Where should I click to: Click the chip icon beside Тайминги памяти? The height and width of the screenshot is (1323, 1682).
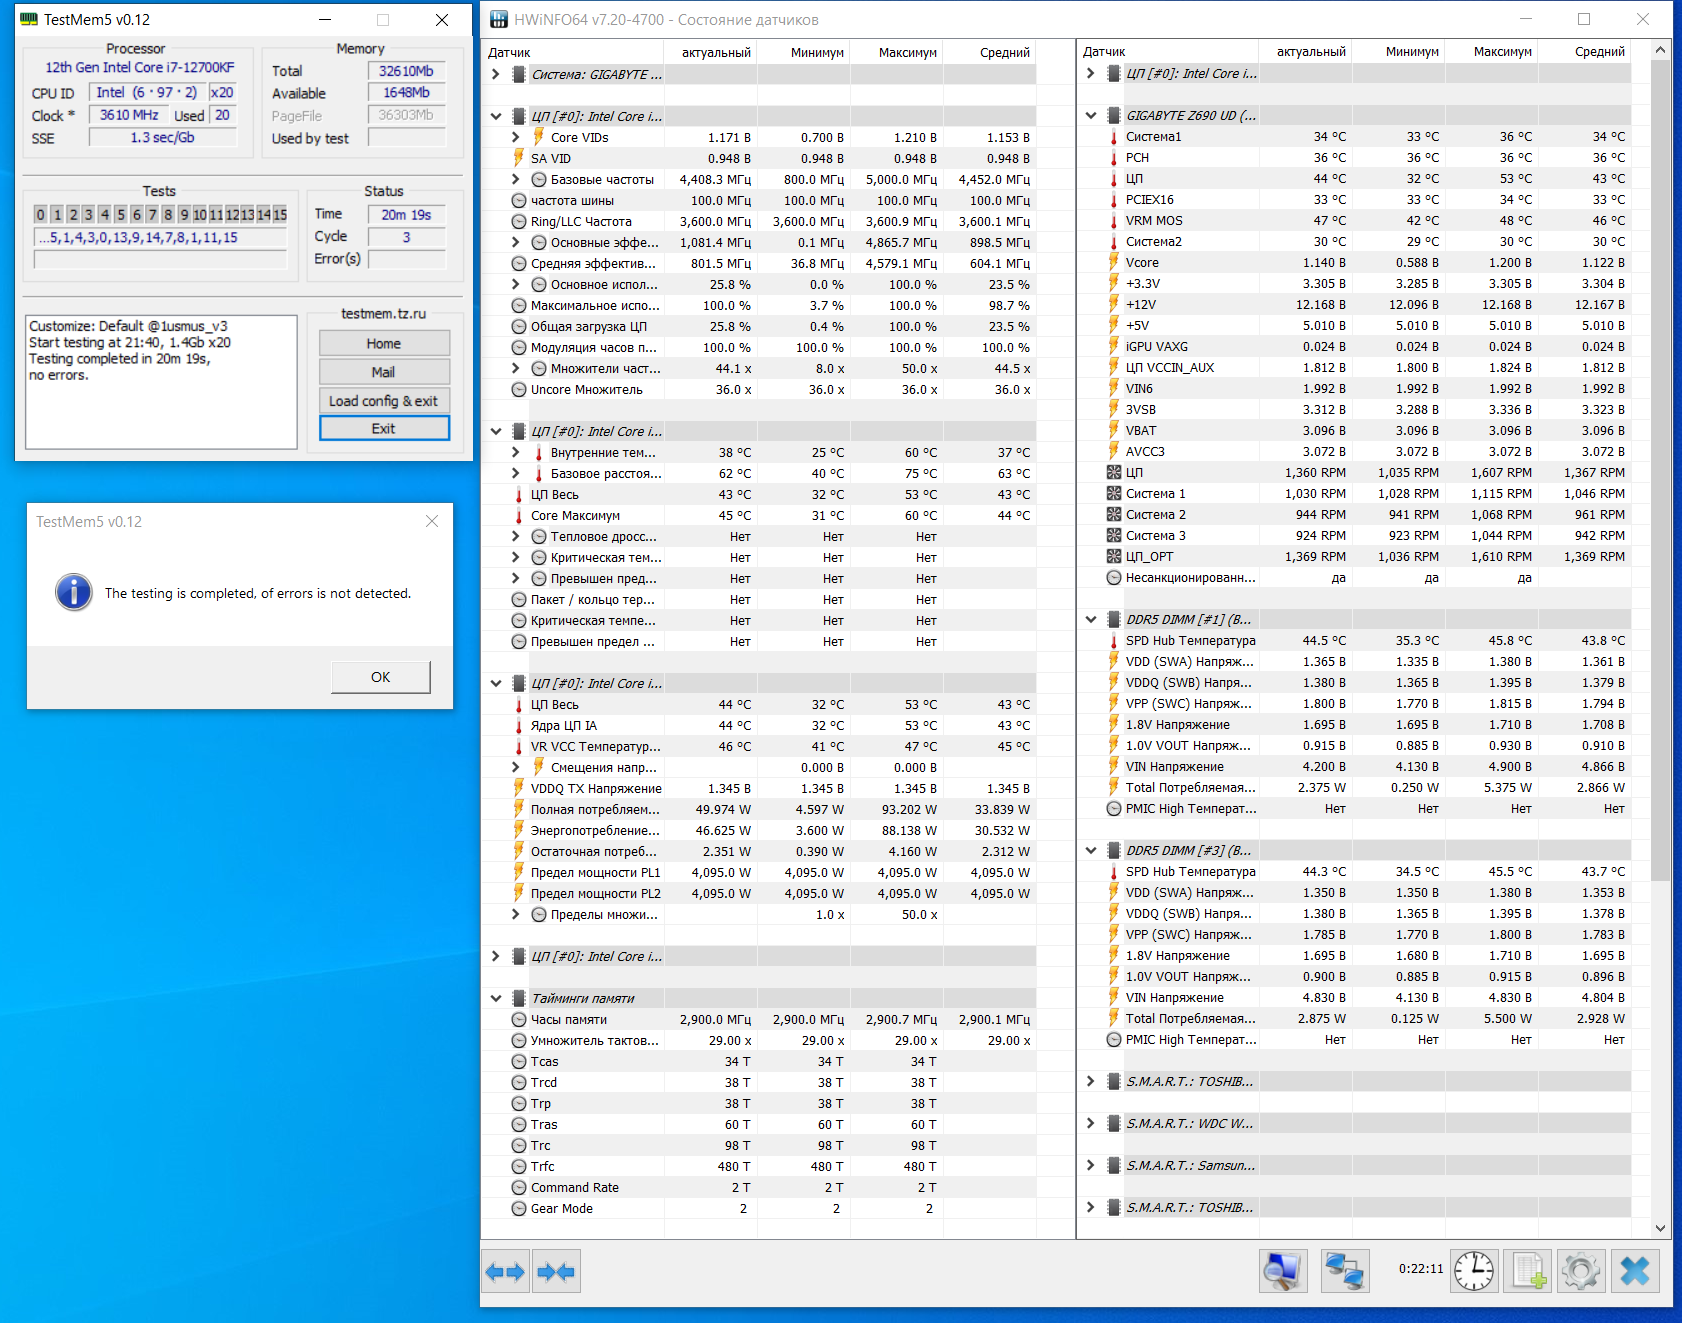tap(519, 999)
